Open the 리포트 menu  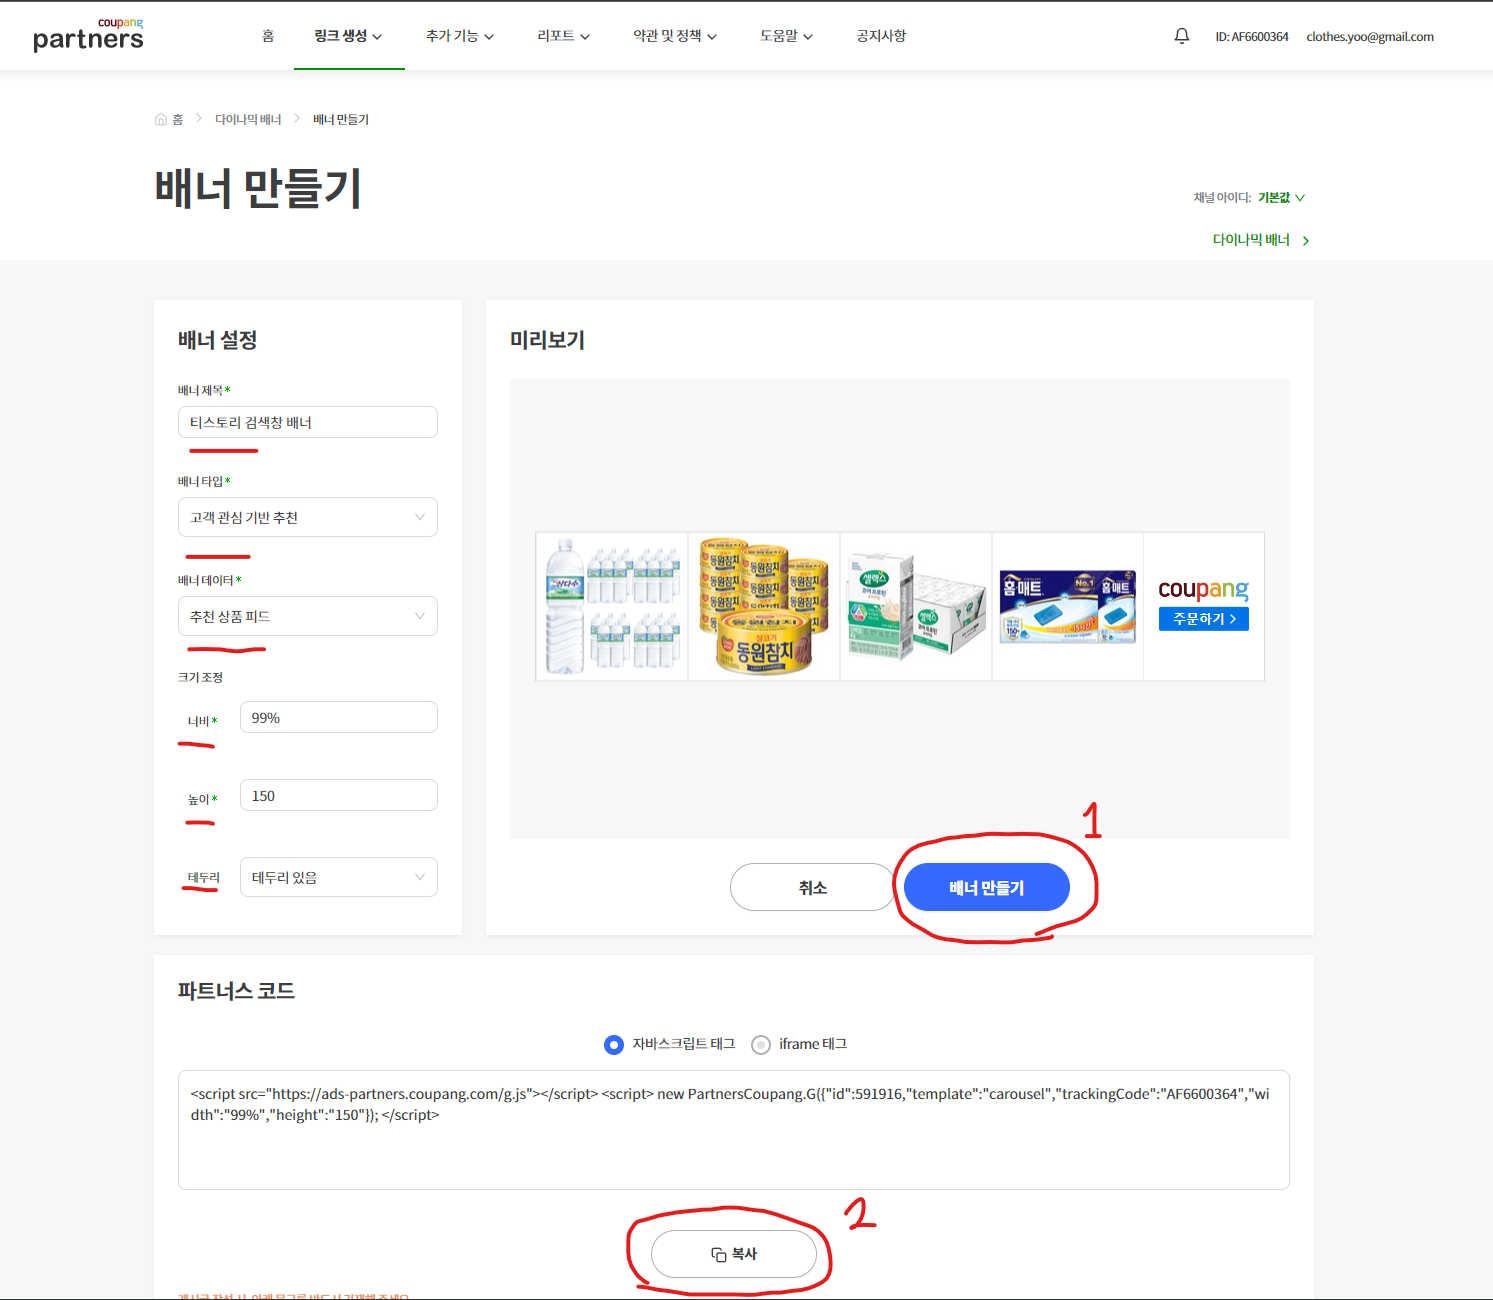pyautogui.click(x=563, y=36)
